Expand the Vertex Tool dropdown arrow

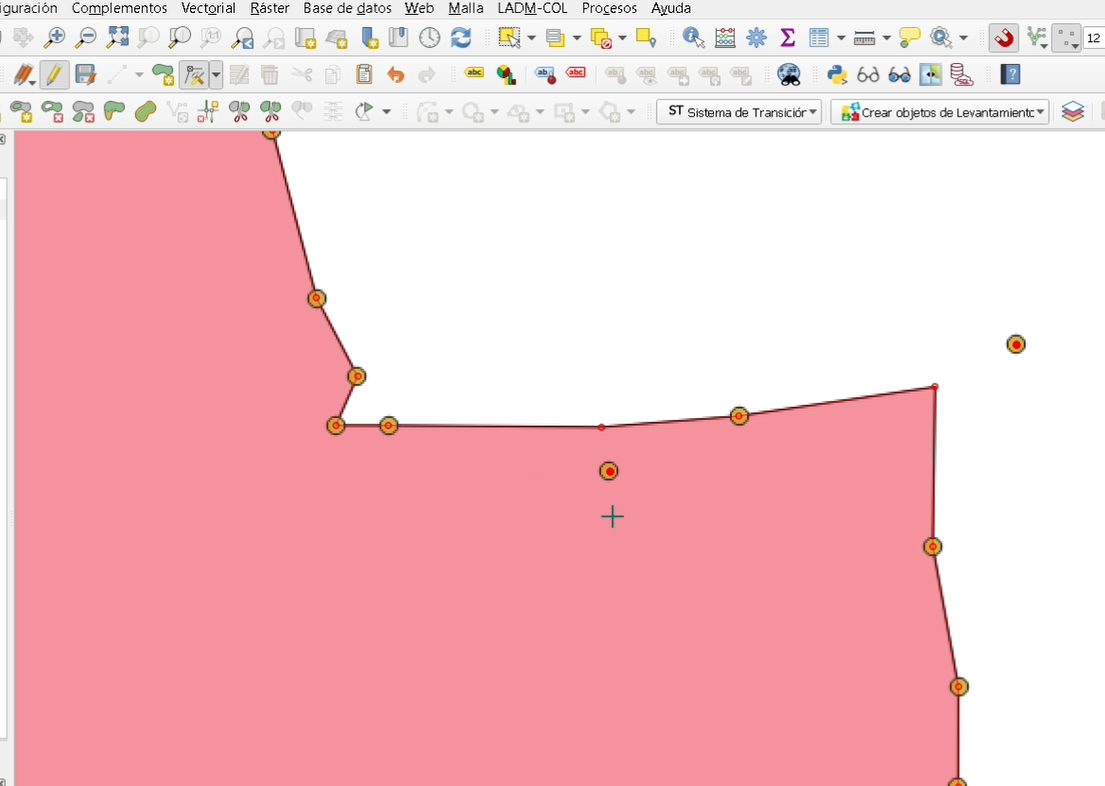pyautogui.click(x=216, y=75)
